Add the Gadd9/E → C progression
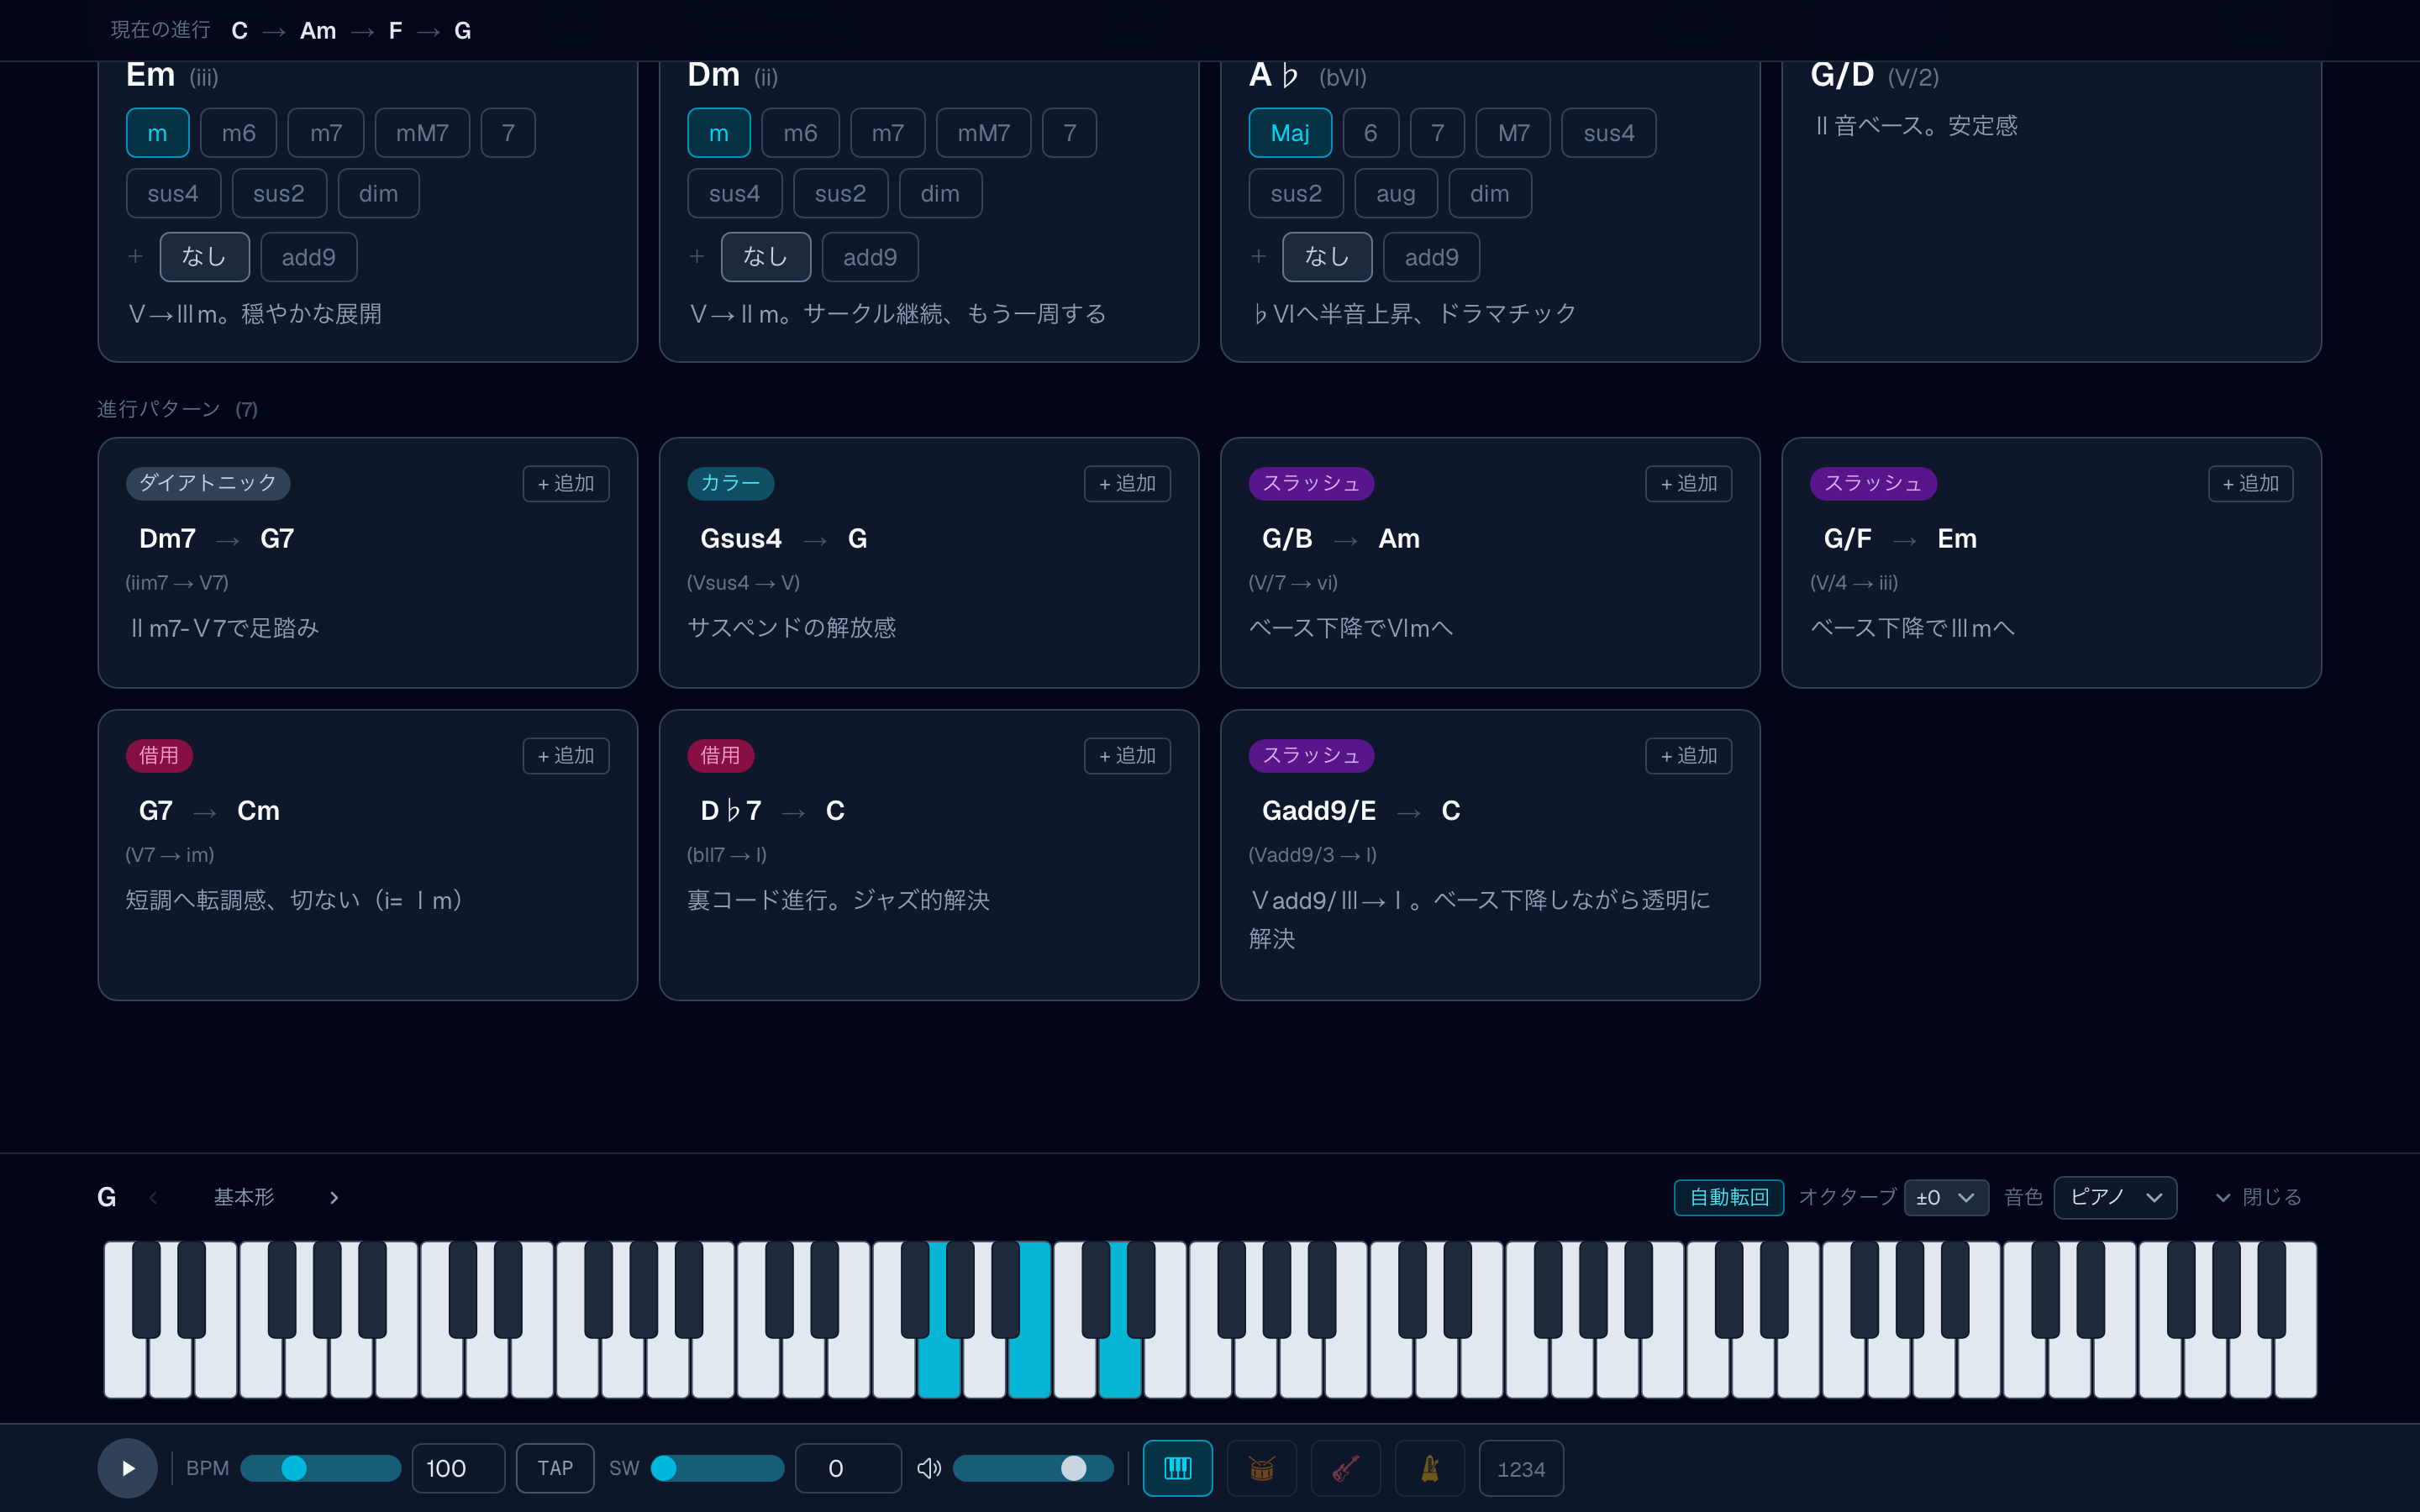Viewport: 2420px width, 1512px height. (x=1689, y=755)
